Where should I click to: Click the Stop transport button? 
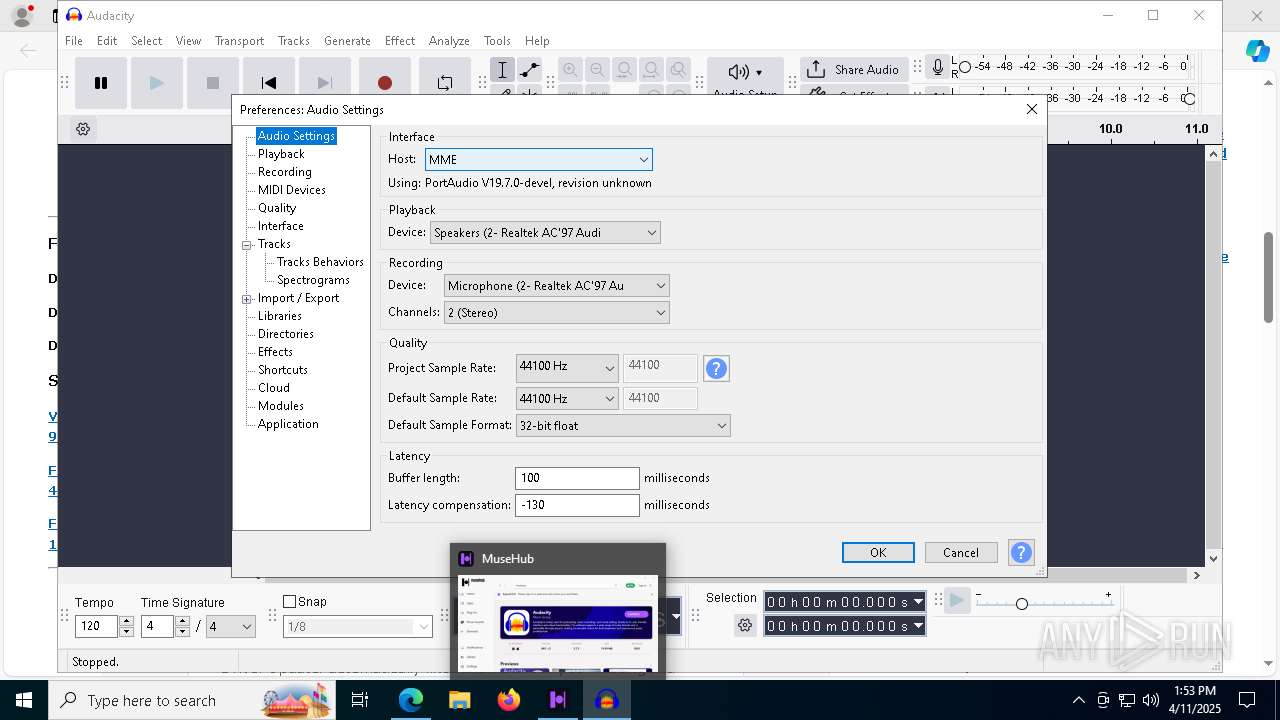(x=212, y=83)
